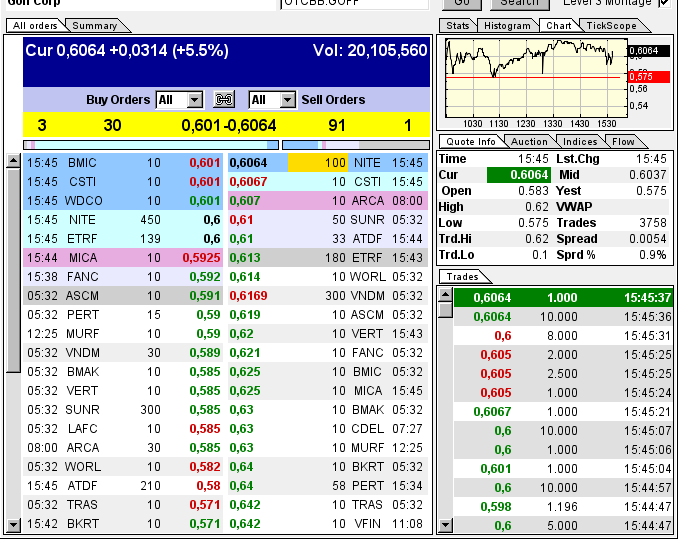
Task: Click the sell-side depth bar
Action: pos(356,145)
